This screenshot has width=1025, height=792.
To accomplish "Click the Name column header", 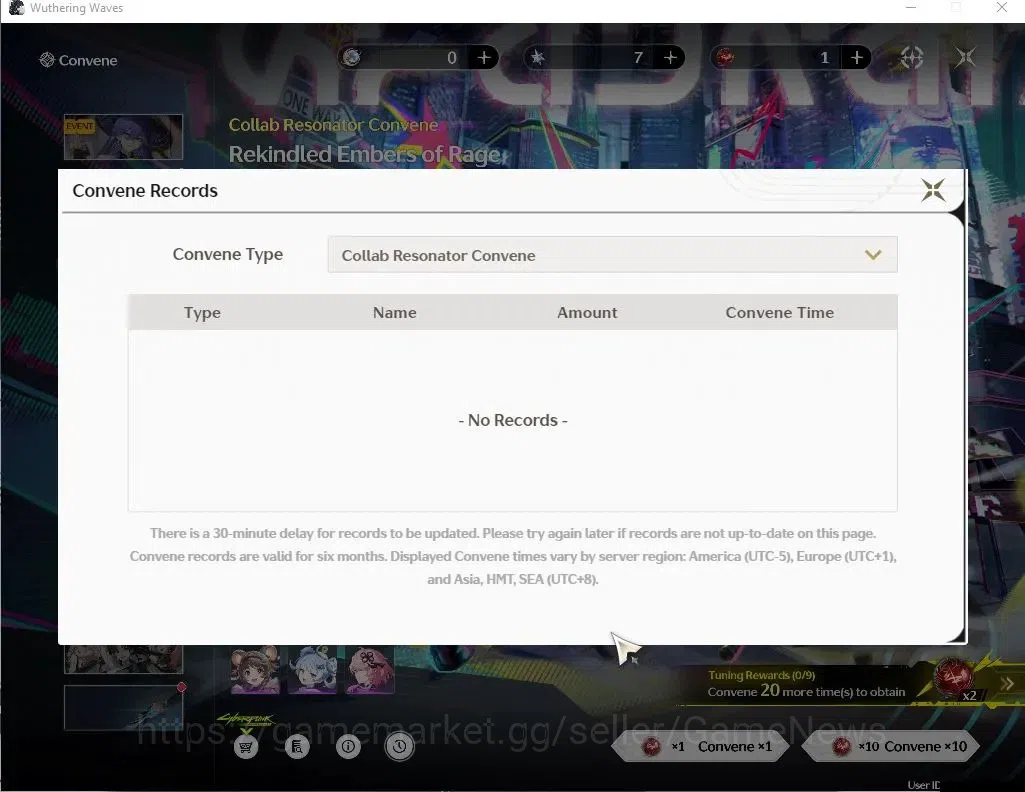I will pyautogui.click(x=394, y=313).
